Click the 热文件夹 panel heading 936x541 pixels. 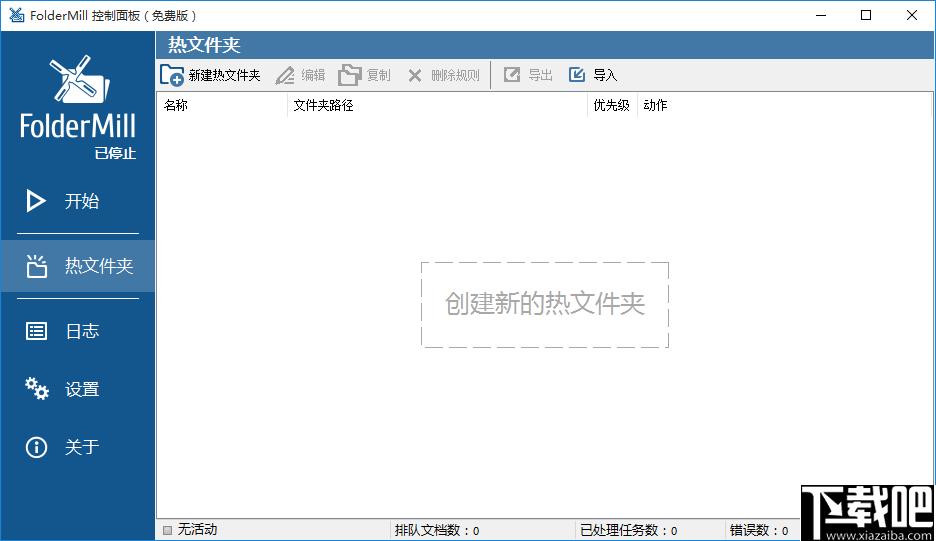tap(204, 45)
